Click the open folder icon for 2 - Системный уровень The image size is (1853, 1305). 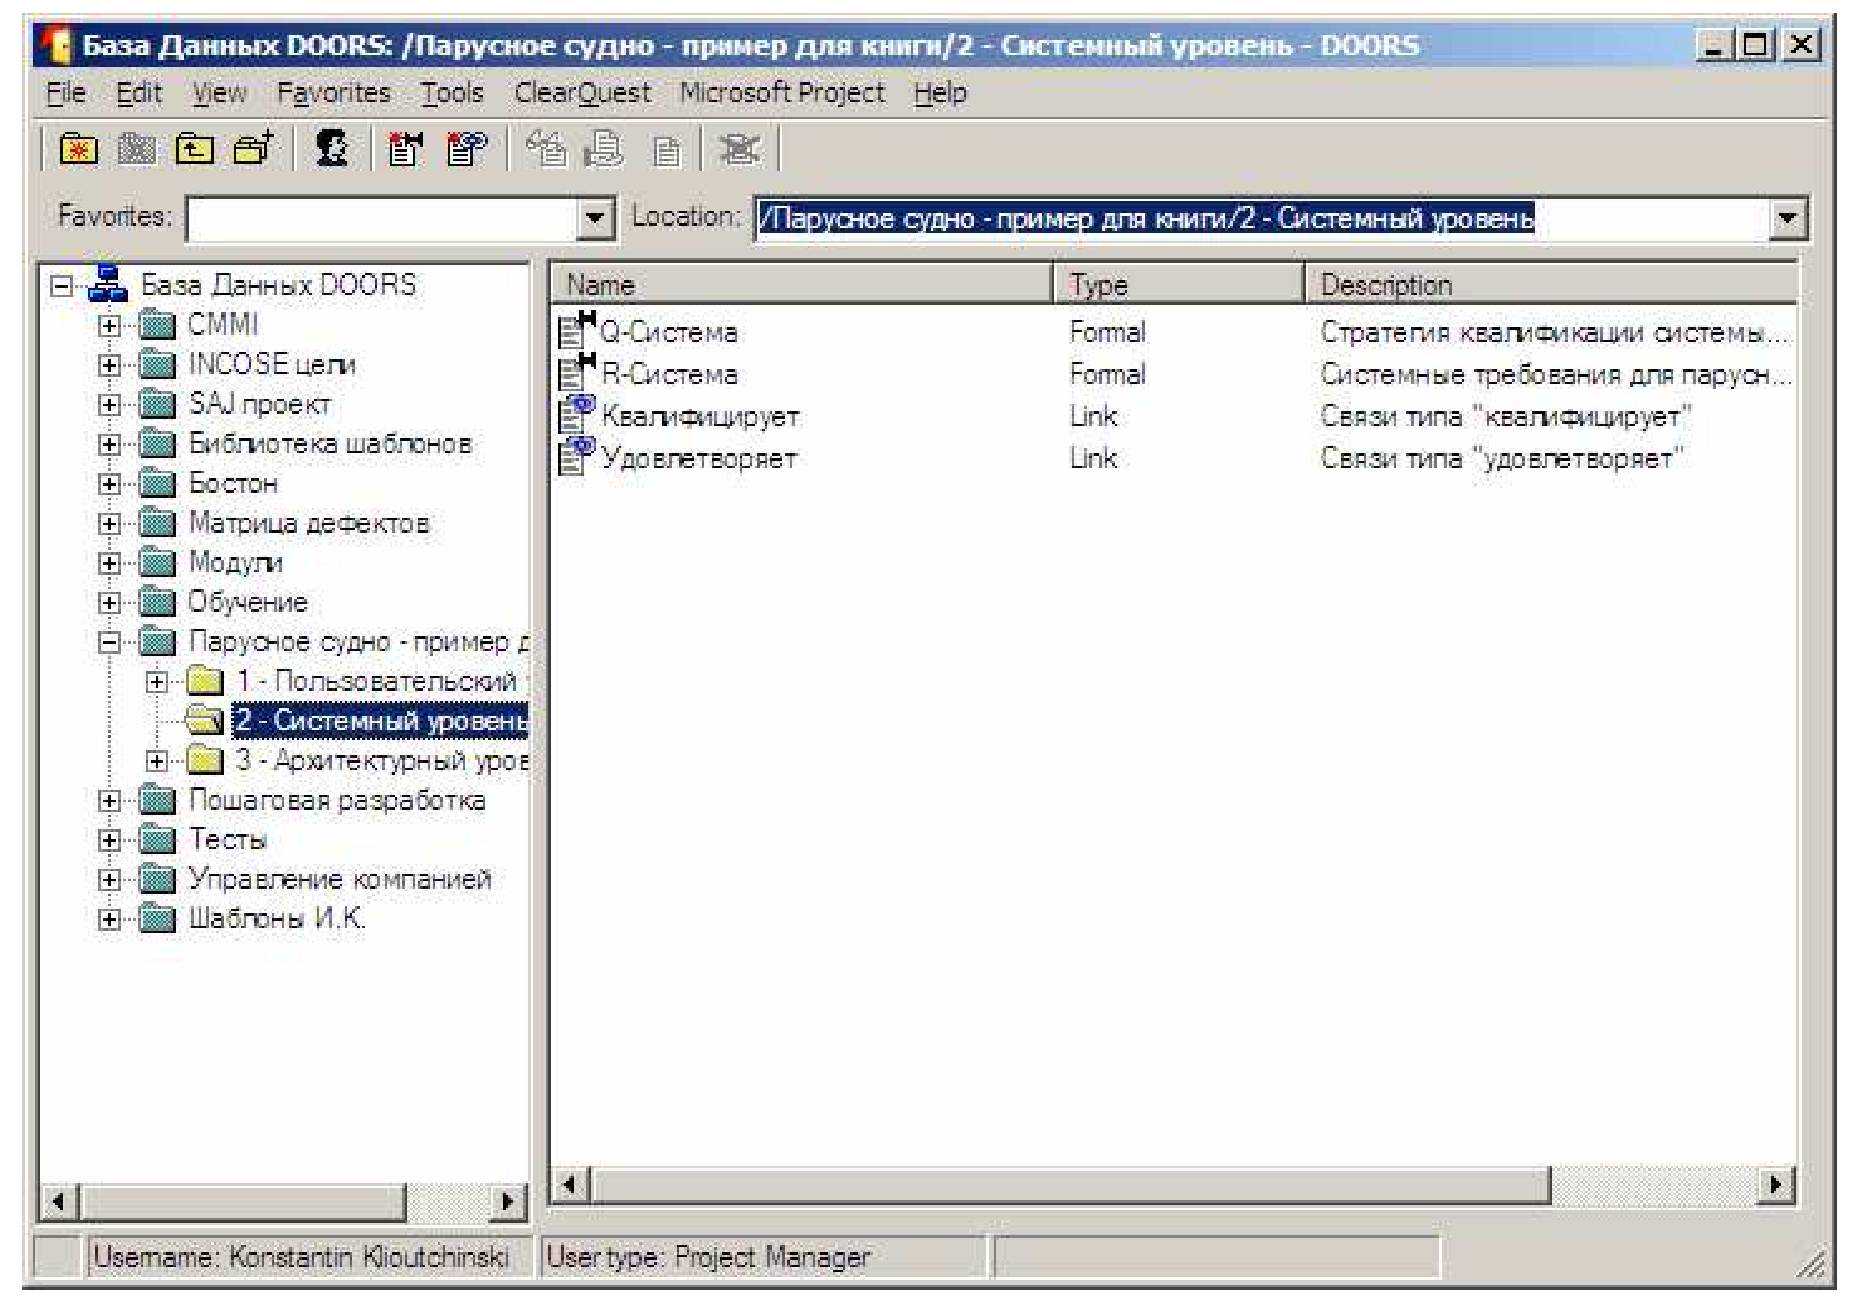point(204,720)
